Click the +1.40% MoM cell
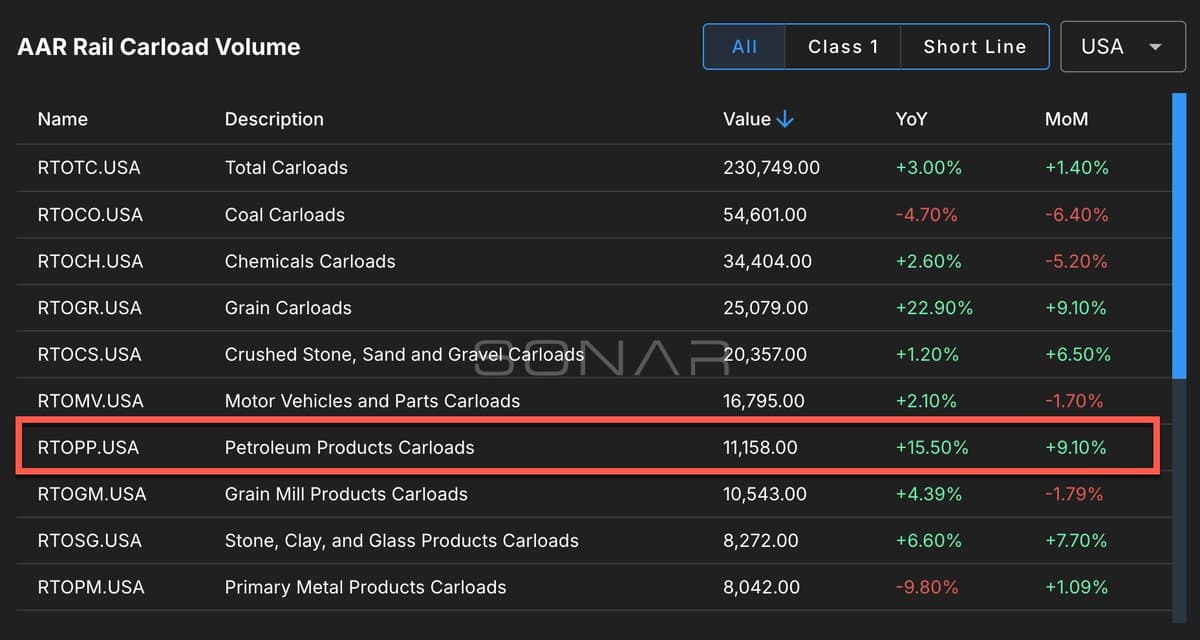Image resolution: width=1200 pixels, height=640 pixels. (1077, 168)
